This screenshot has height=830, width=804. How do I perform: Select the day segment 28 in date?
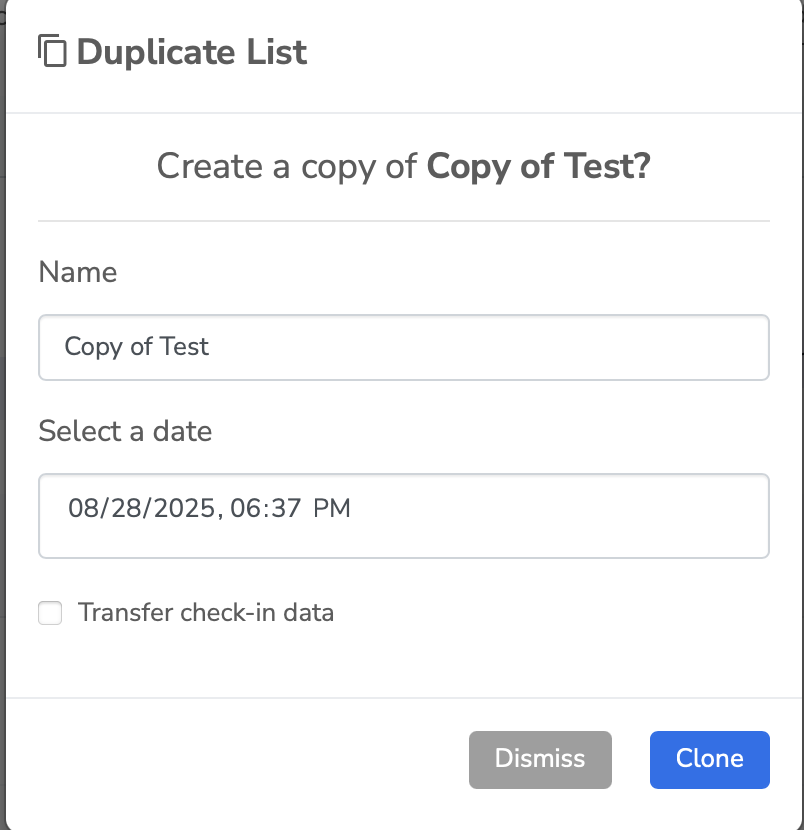[126, 508]
